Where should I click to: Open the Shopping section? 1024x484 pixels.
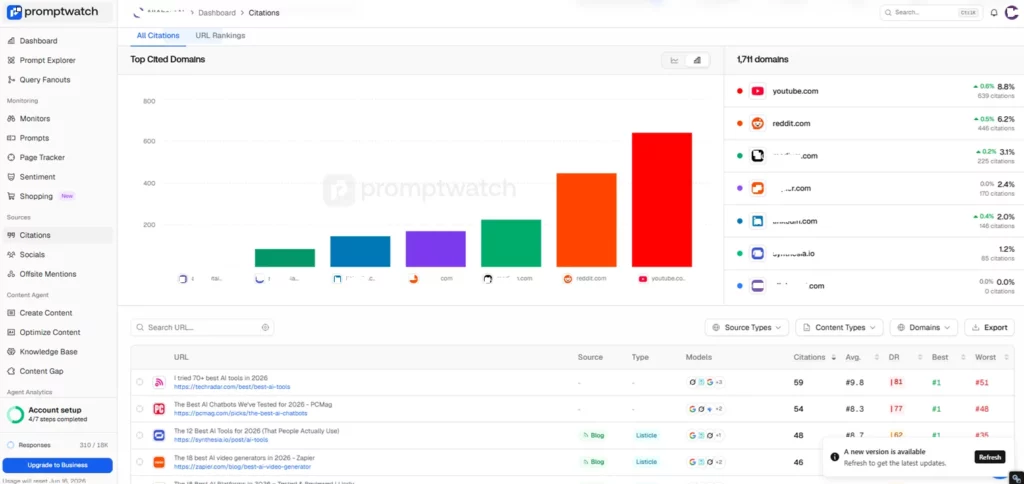point(36,196)
